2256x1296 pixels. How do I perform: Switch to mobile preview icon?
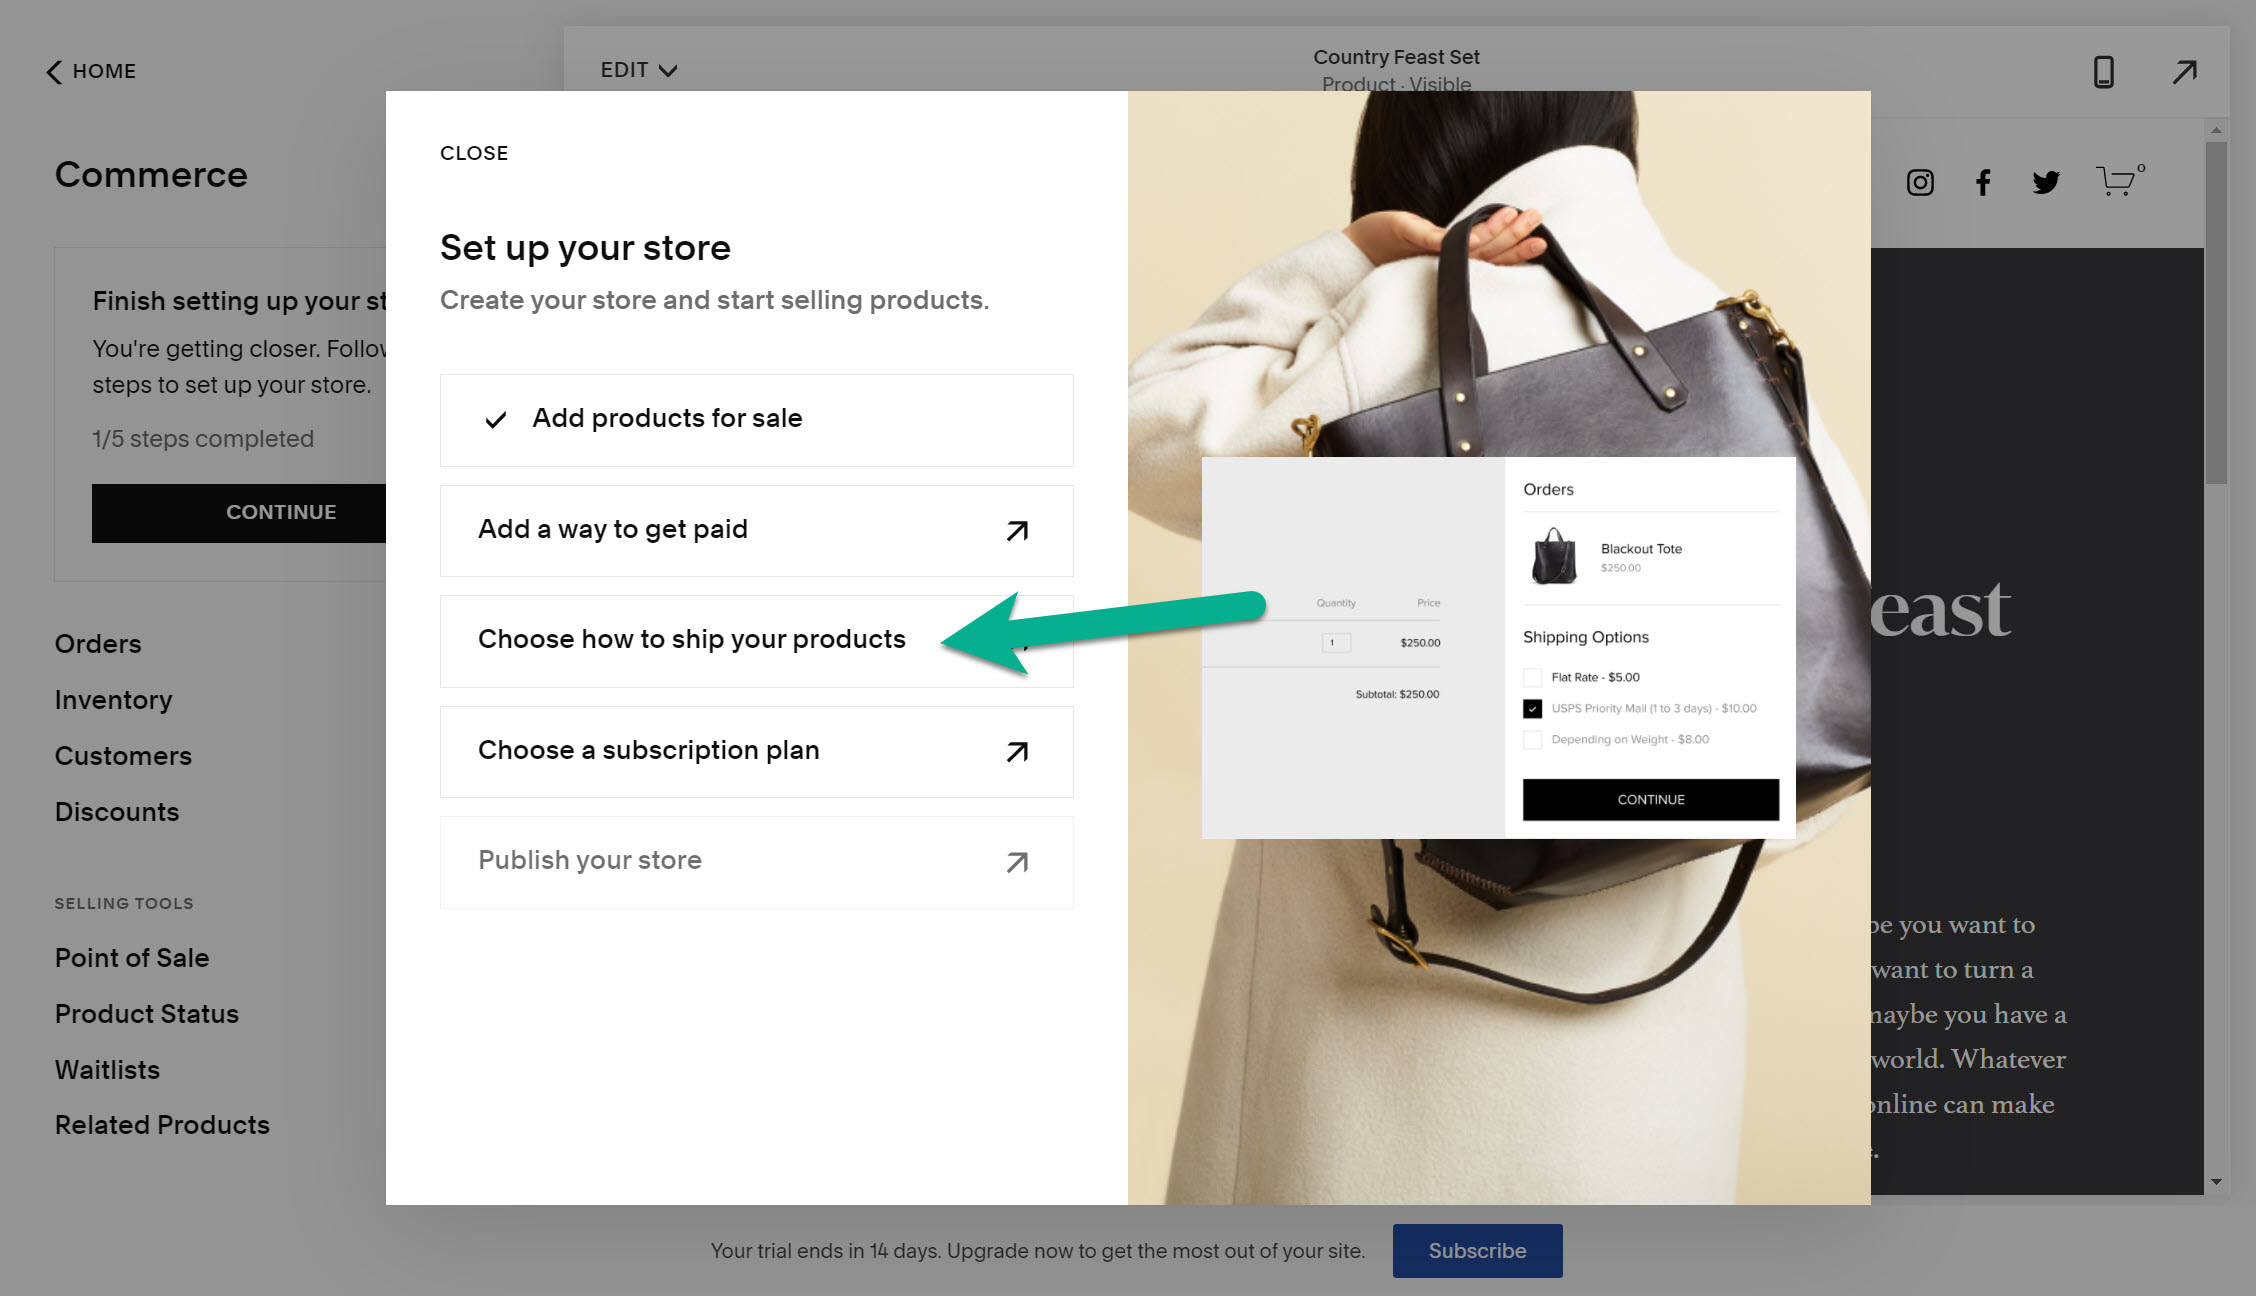tap(2103, 71)
